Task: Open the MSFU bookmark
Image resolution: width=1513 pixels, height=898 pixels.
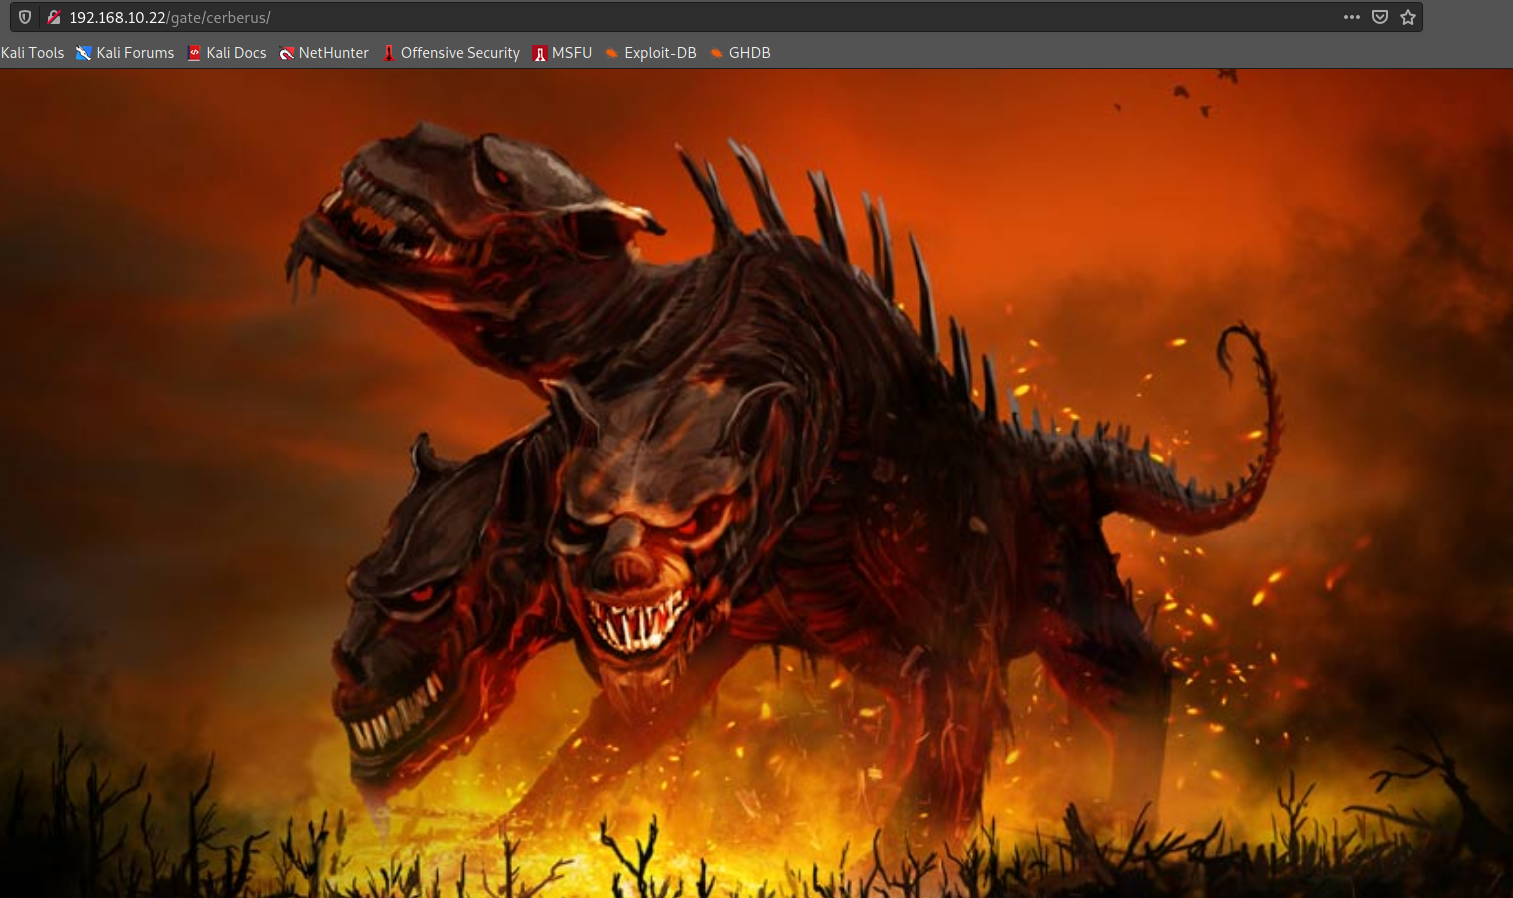Action: pos(563,53)
